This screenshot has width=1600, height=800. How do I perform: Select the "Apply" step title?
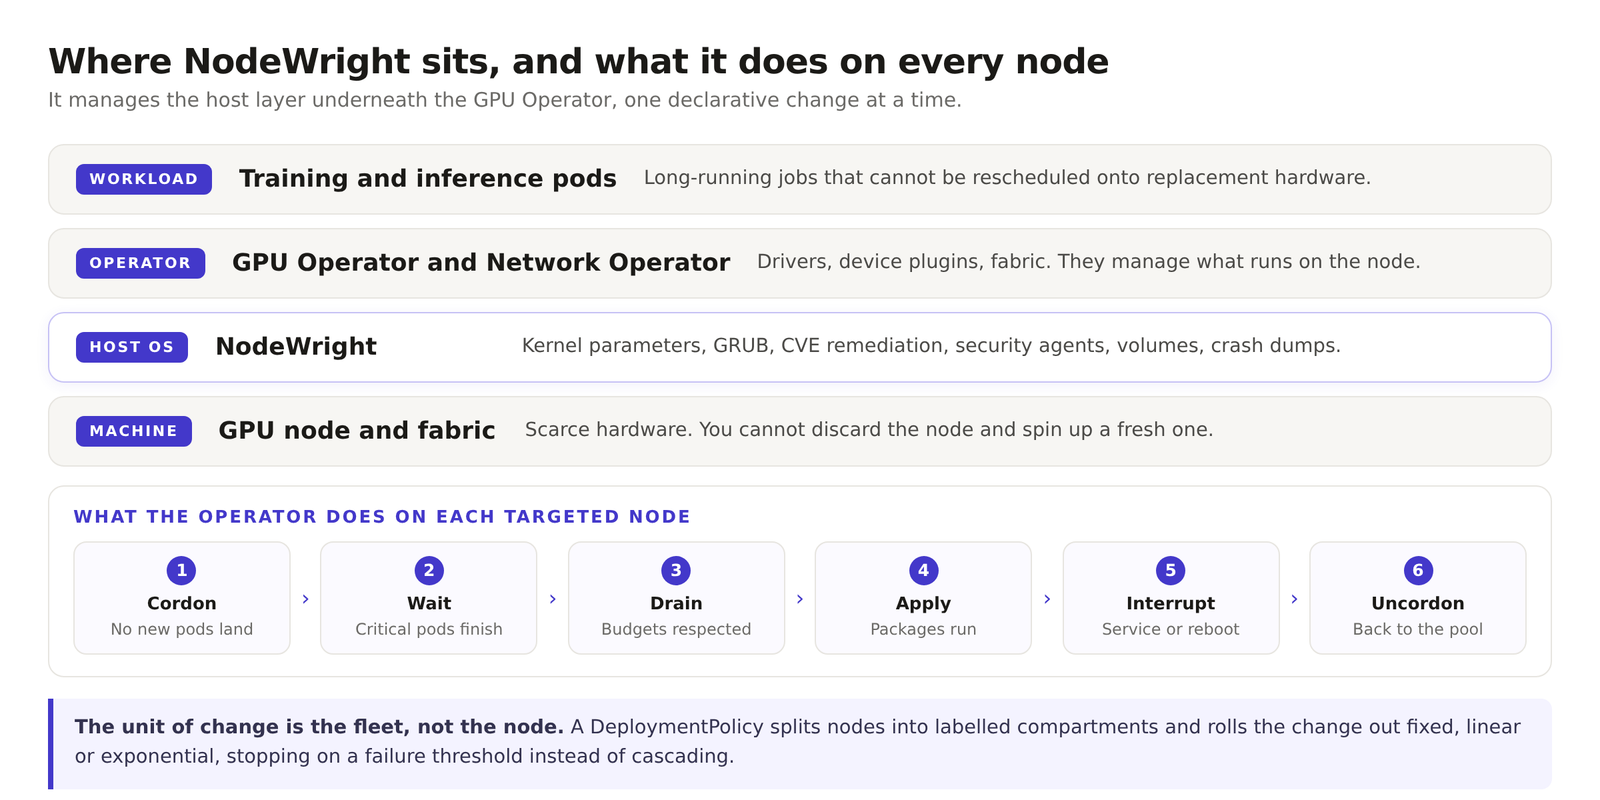point(923,604)
